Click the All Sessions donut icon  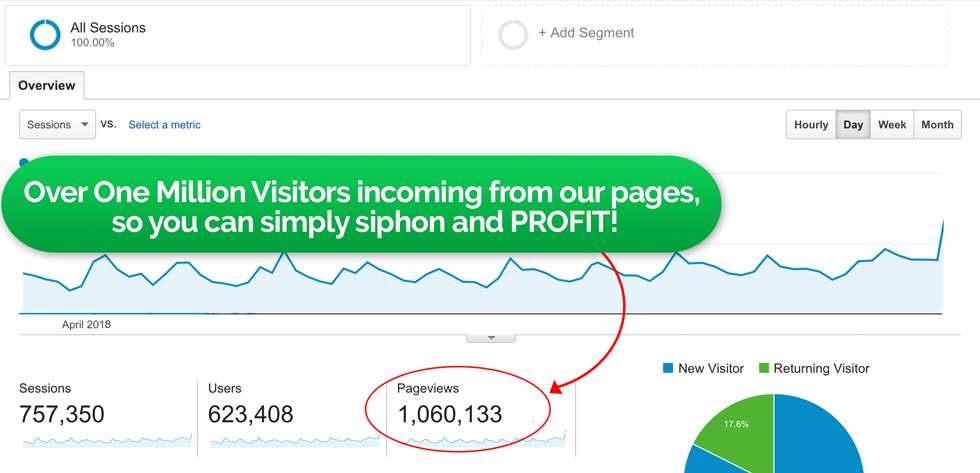(45, 34)
